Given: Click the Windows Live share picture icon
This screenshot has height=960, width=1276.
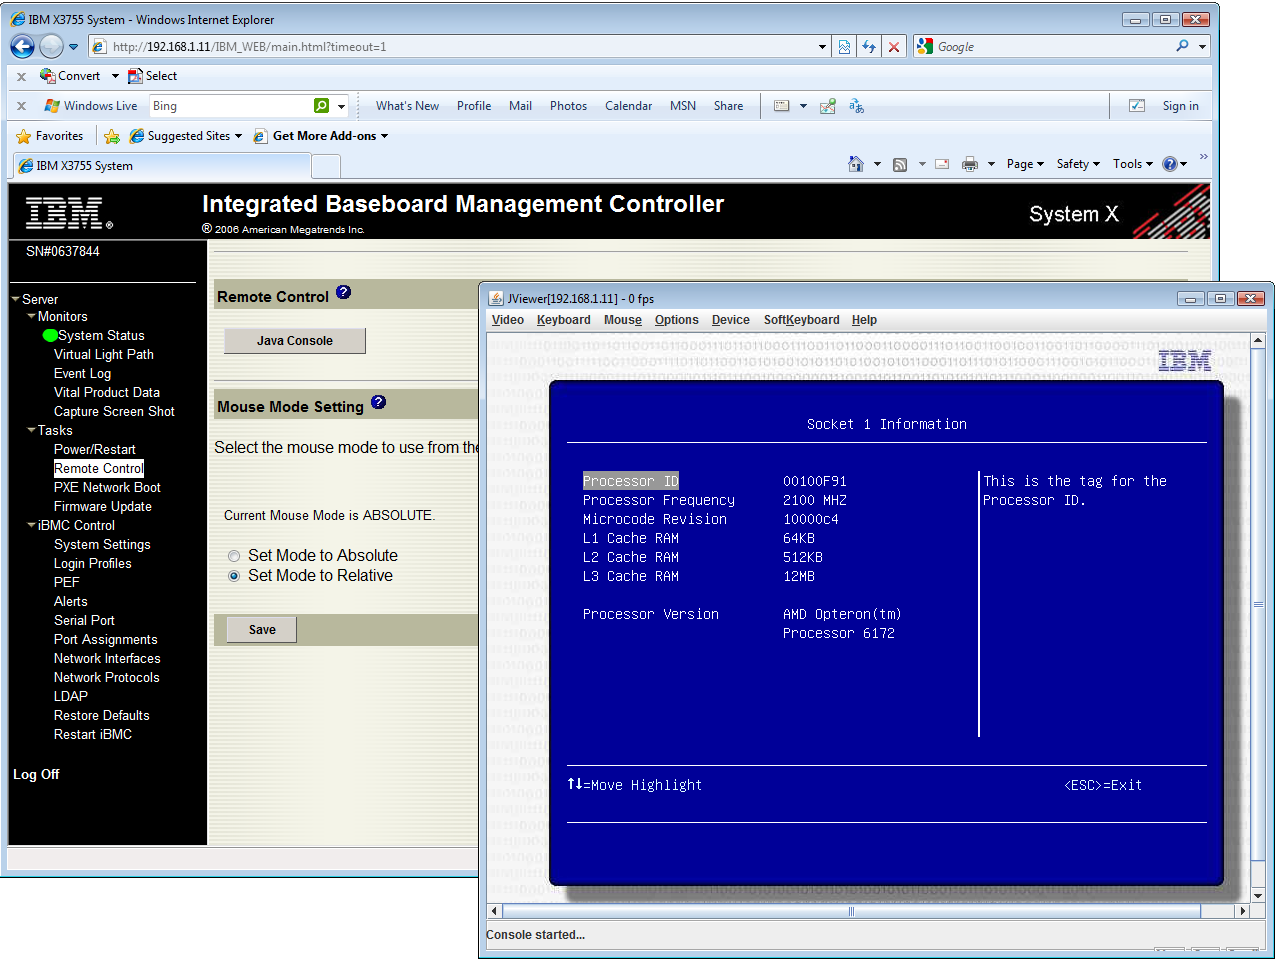Looking at the screenshot, I should (828, 106).
